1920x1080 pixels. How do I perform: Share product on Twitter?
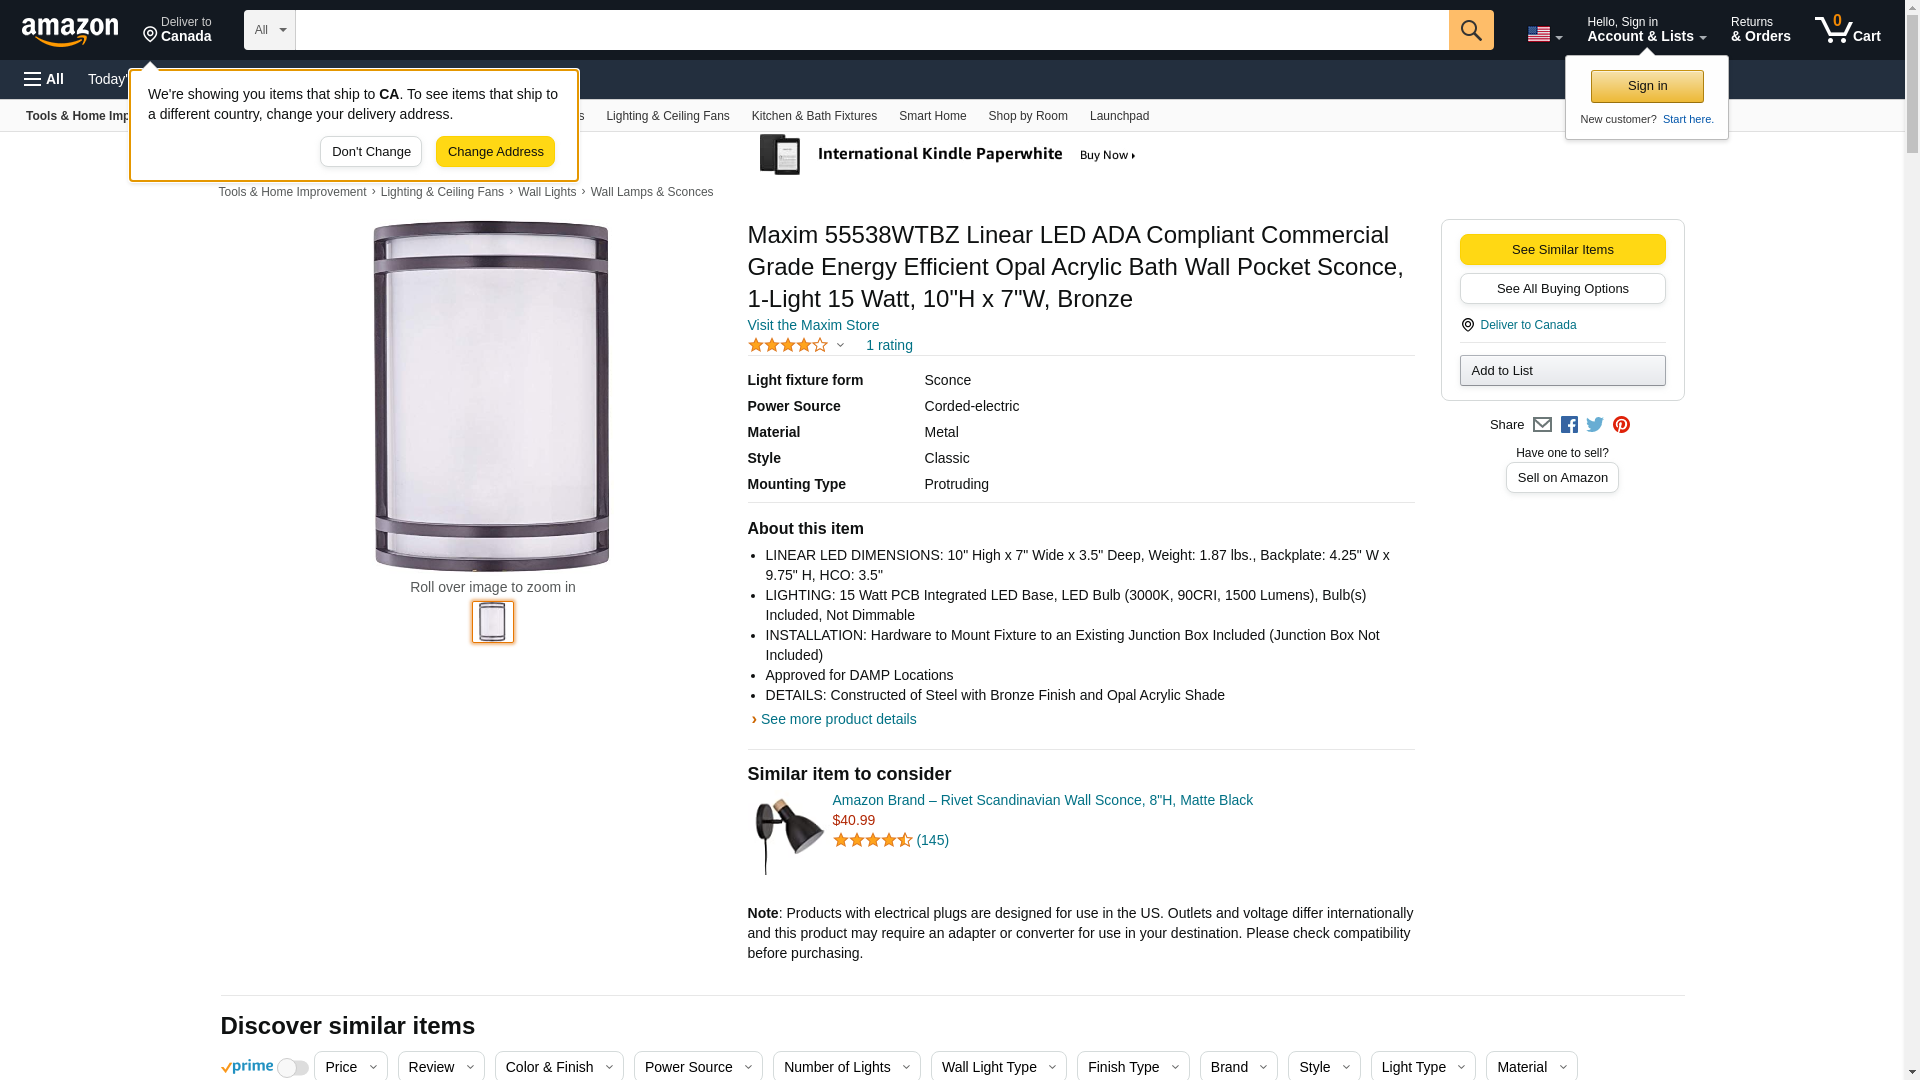tap(1595, 425)
